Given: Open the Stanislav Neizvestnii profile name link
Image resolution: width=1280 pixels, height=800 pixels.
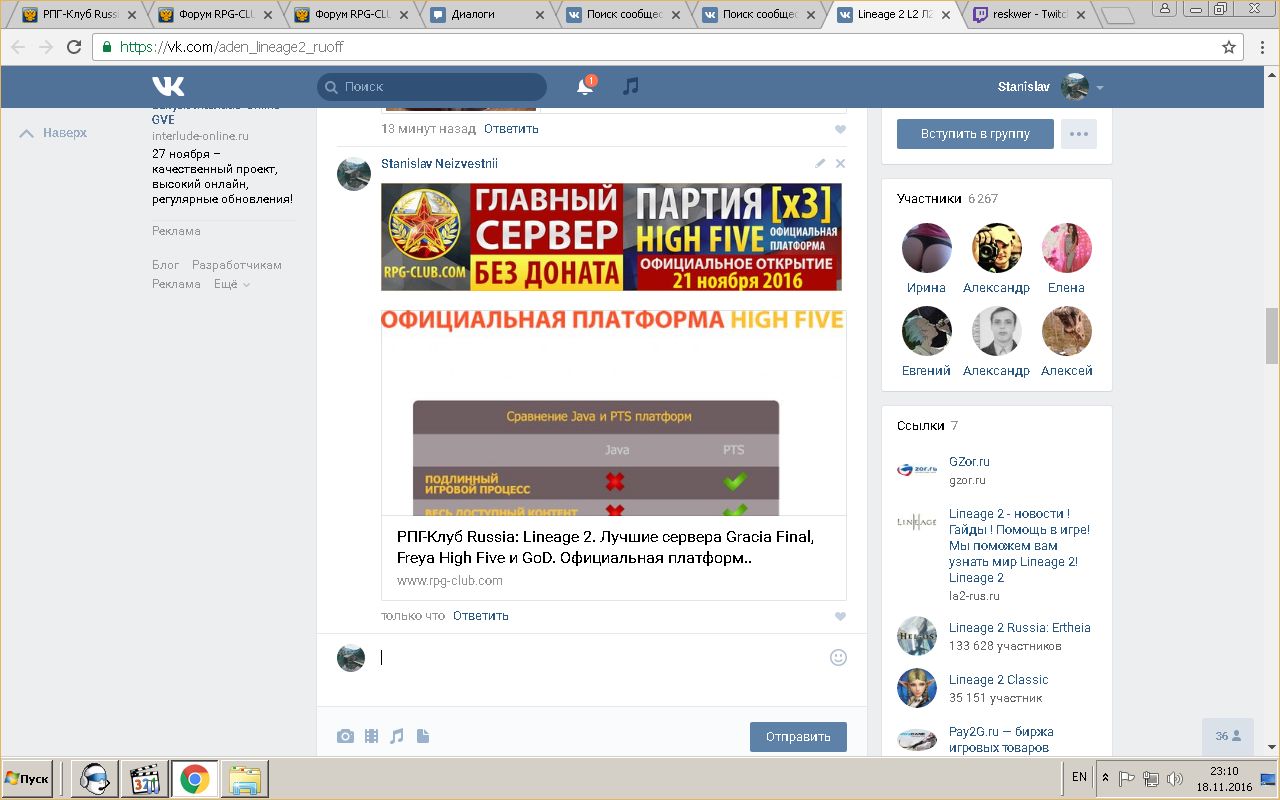Looking at the screenshot, I should point(439,164).
